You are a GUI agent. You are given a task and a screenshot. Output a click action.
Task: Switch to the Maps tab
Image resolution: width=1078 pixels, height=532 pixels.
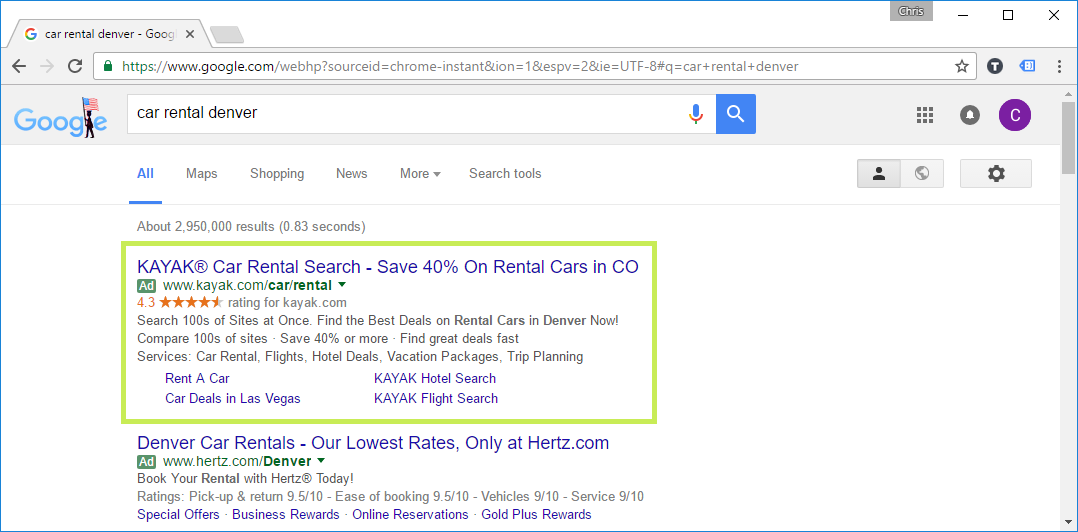(201, 174)
